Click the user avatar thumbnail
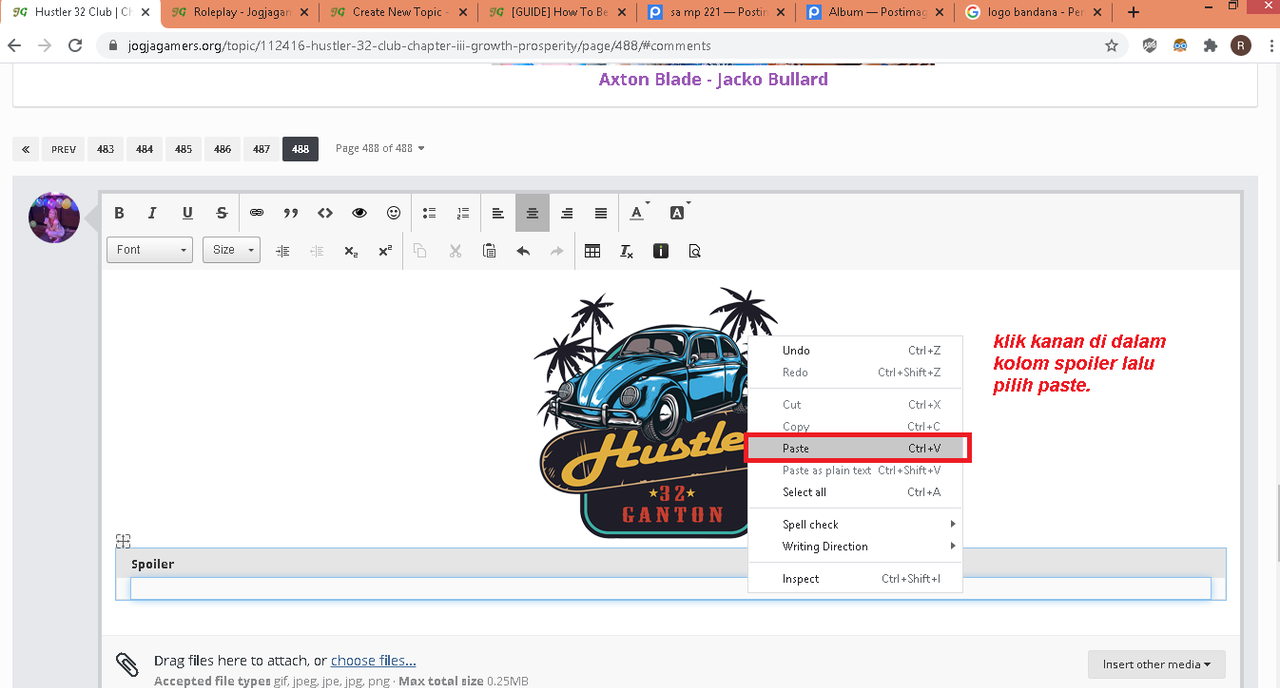The image size is (1280, 688). tap(54, 218)
